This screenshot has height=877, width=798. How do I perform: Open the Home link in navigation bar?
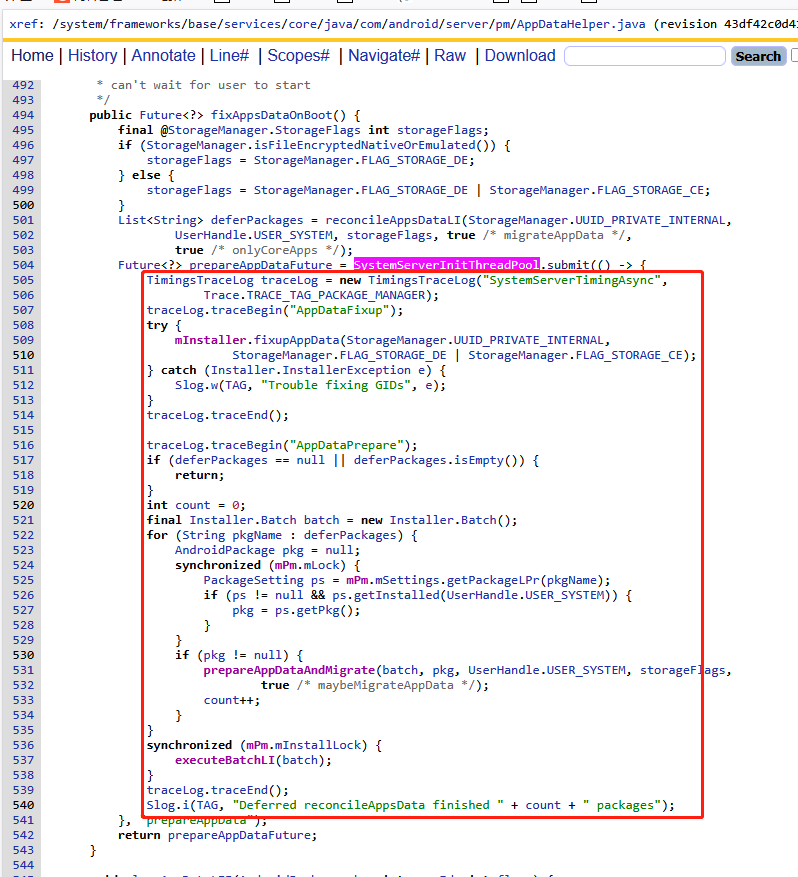pyautogui.click(x=32, y=56)
